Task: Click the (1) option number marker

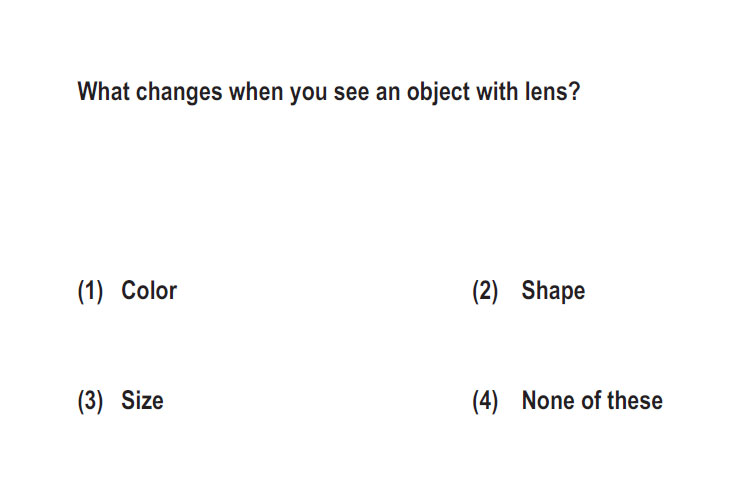Action: pyautogui.click(x=90, y=291)
